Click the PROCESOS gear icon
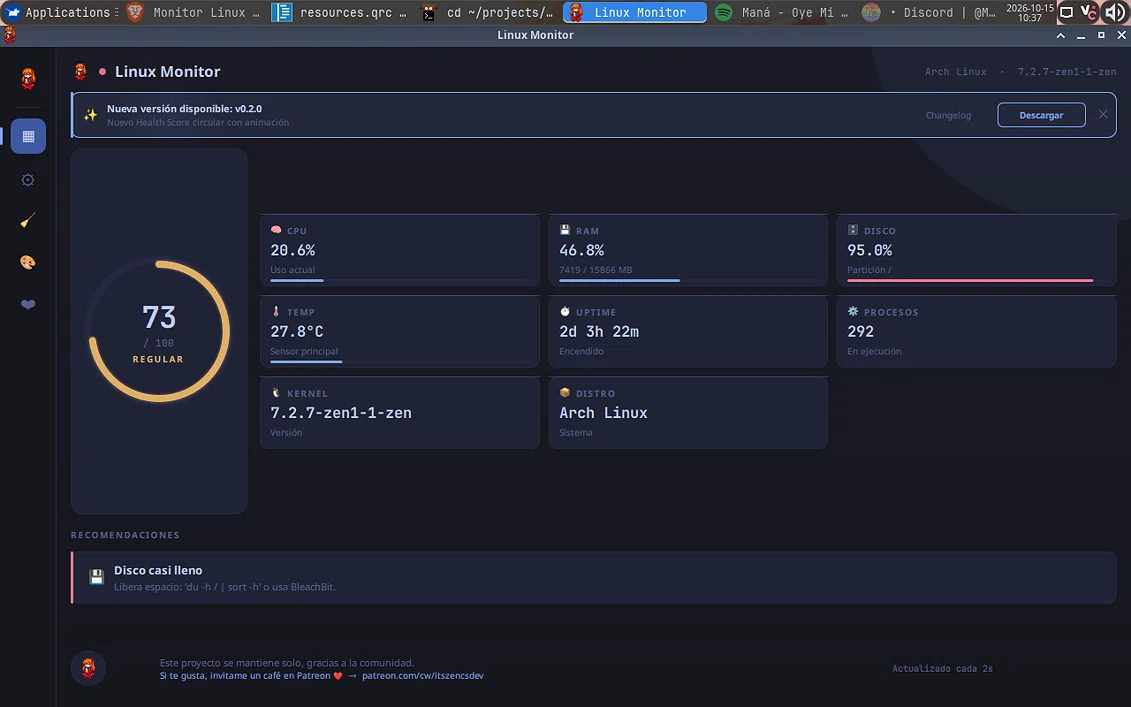The width and height of the screenshot is (1131, 707). pyautogui.click(x=853, y=312)
